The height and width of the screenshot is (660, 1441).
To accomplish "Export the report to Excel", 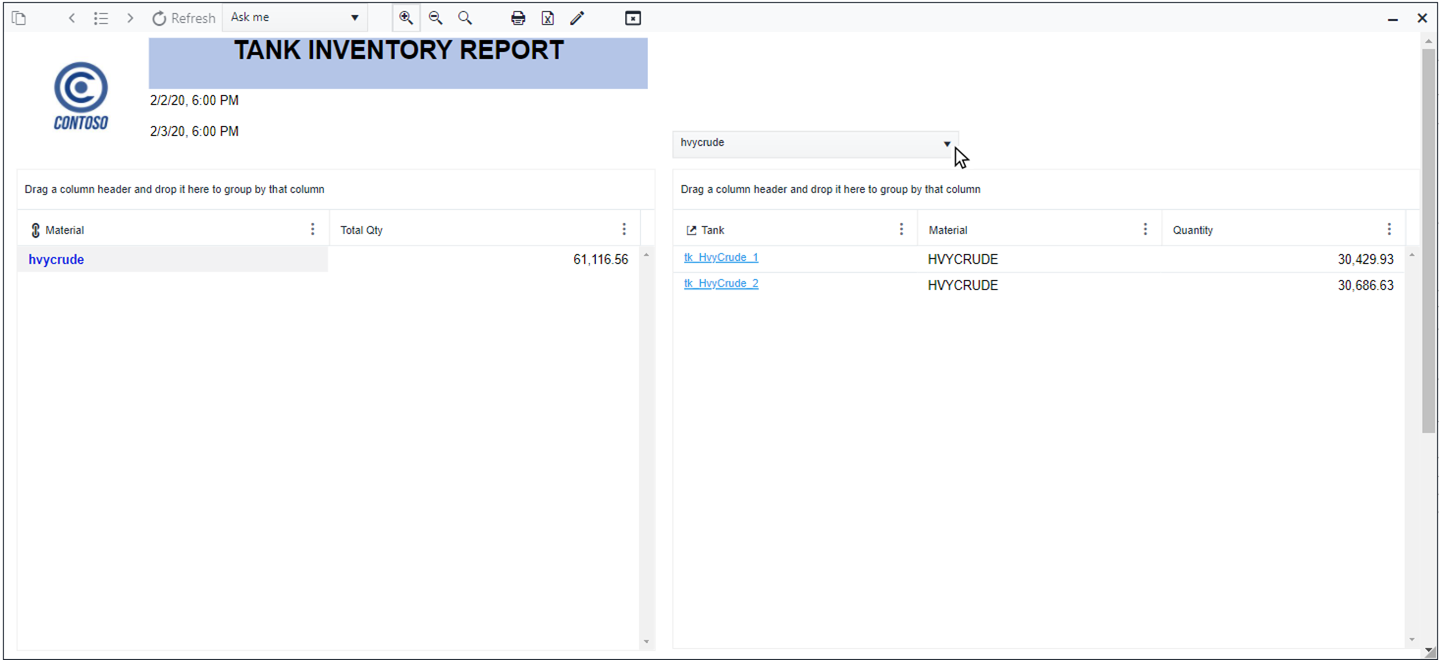I will (x=548, y=18).
